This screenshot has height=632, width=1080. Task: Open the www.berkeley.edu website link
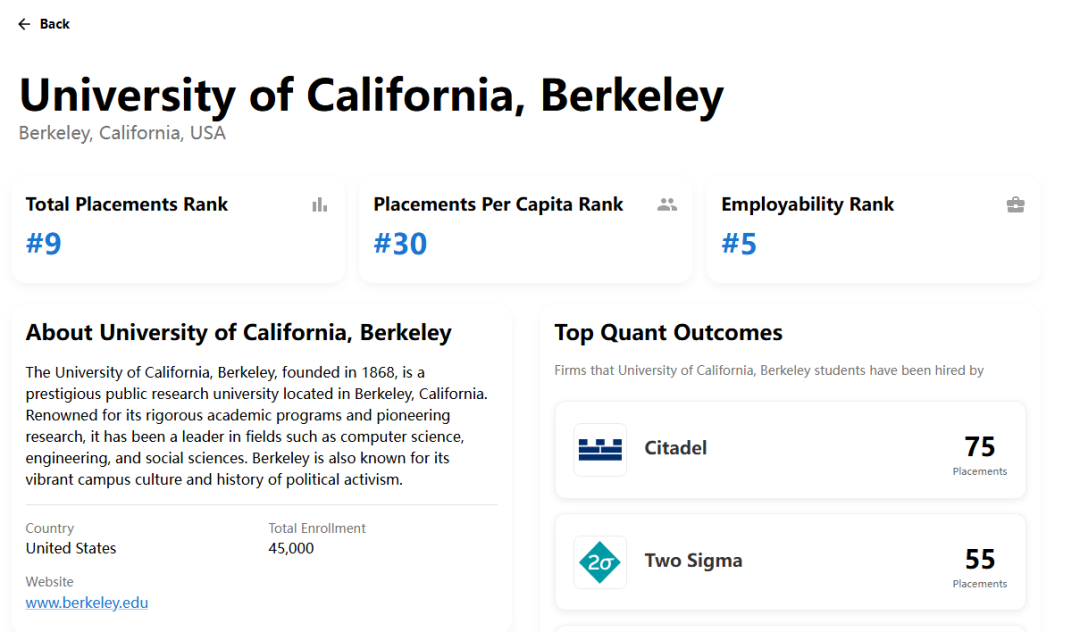point(87,603)
